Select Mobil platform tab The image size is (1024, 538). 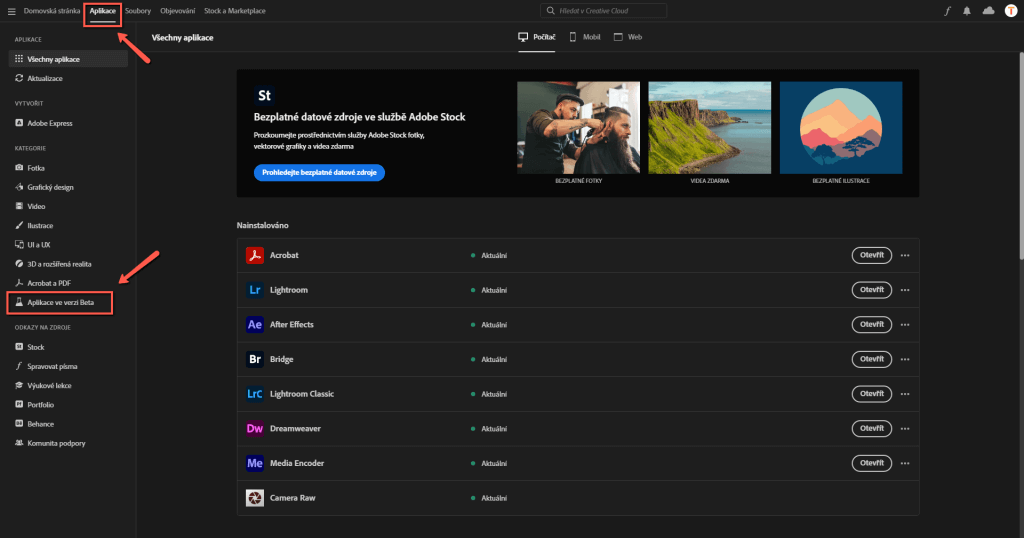coord(584,37)
